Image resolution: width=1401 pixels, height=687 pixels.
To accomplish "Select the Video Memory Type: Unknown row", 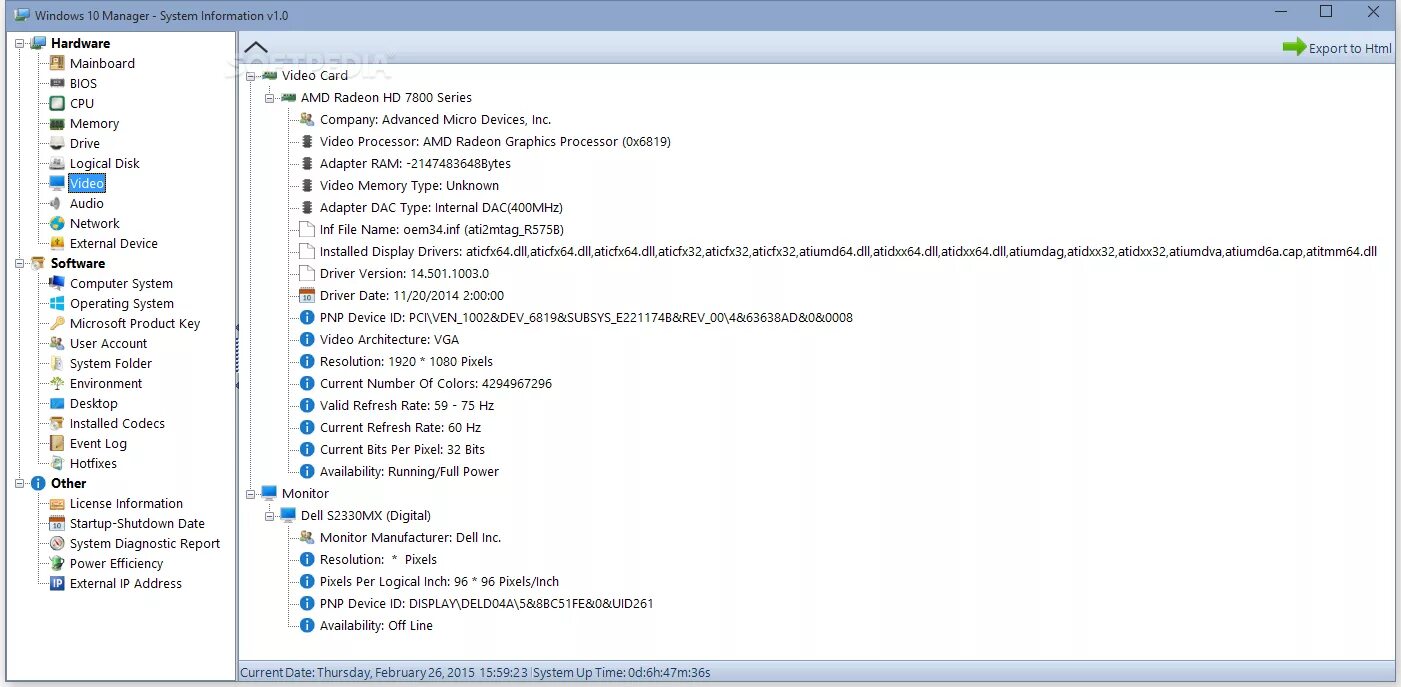I will click(409, 185).
